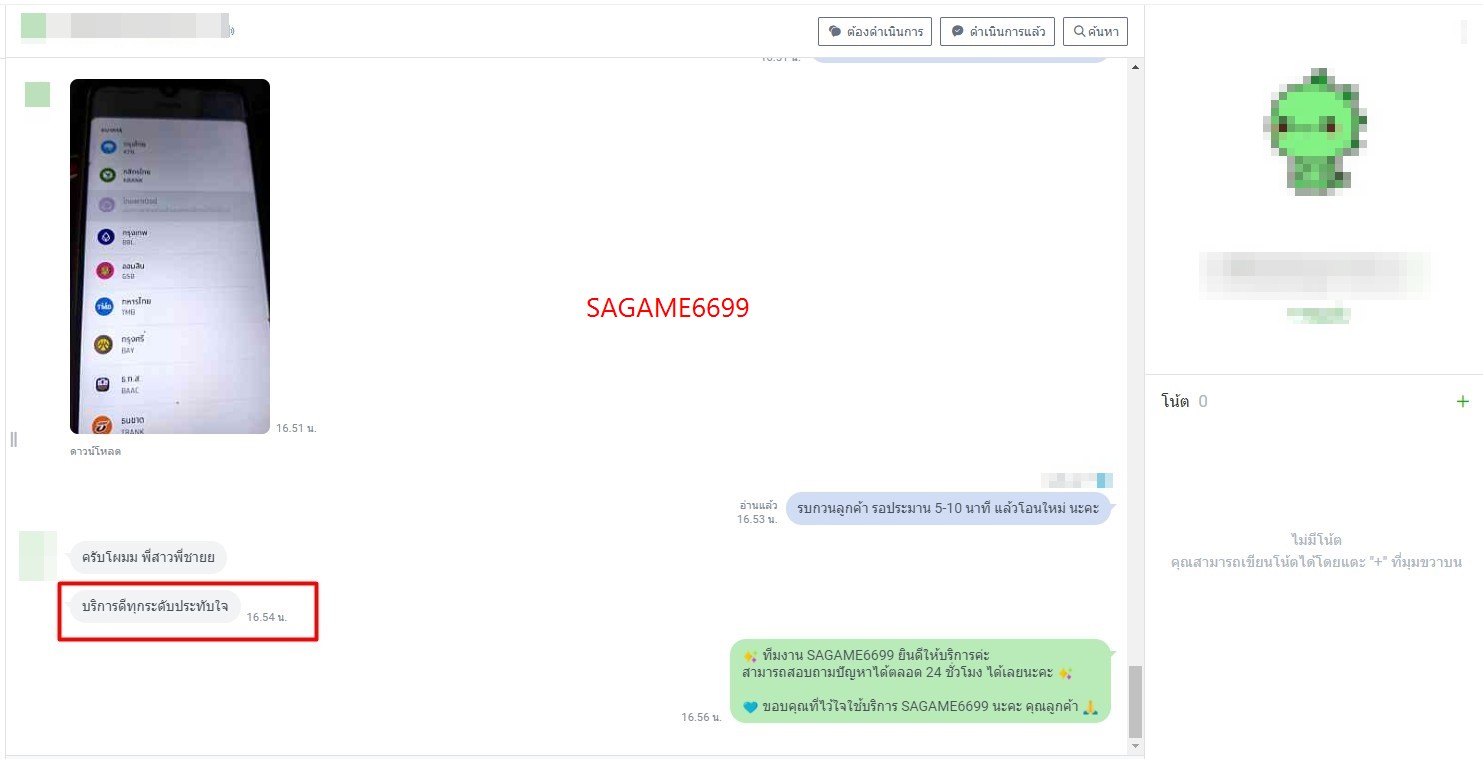Open the phone screenshot image thumbnail
This screenshot has width=1483, height=759.
point(170,256)
